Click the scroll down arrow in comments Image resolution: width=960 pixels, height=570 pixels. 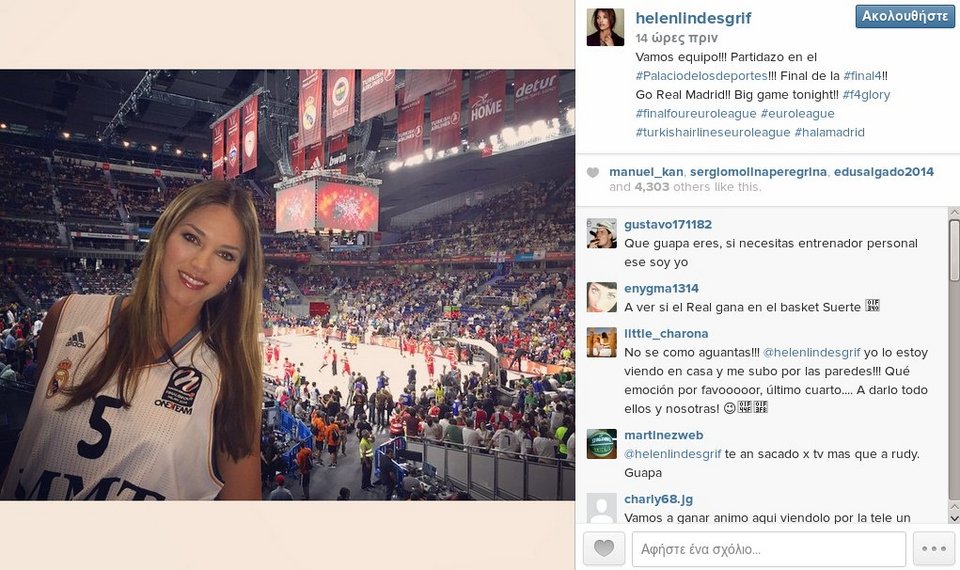point(954,517)
